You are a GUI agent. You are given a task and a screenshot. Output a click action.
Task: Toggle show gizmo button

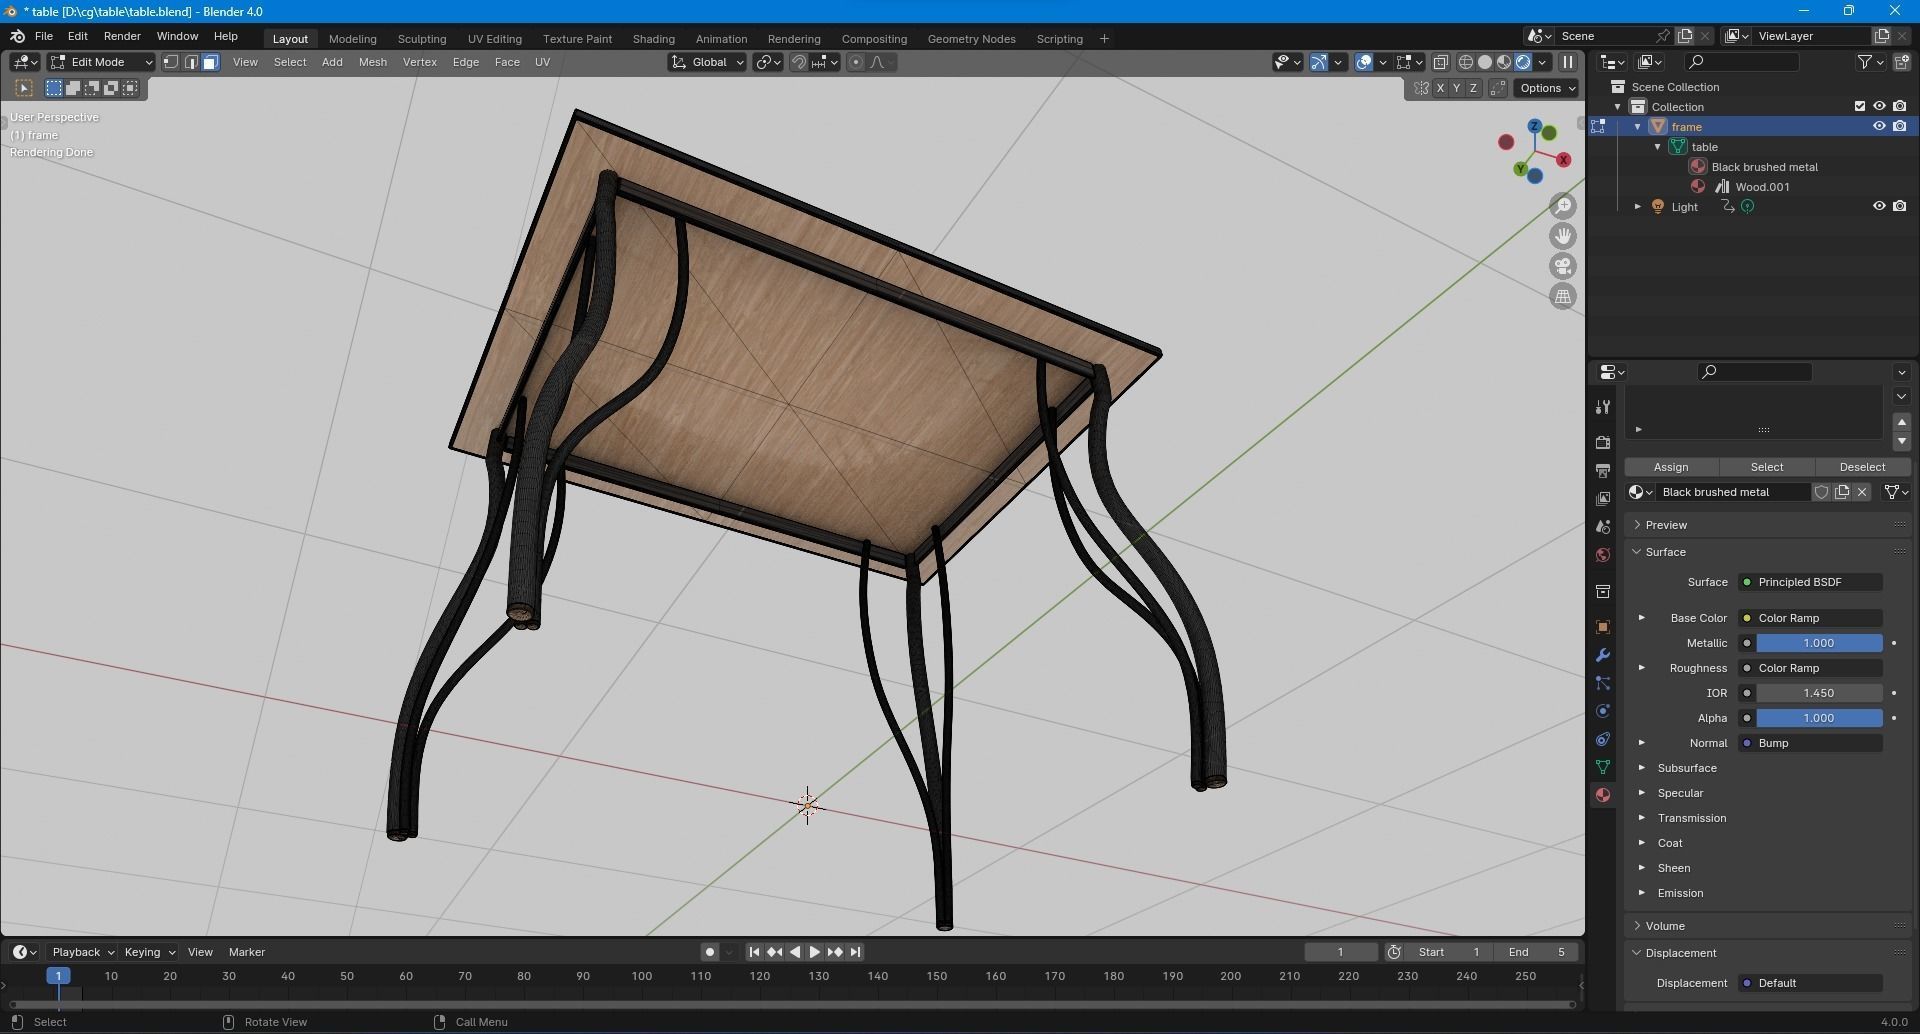click(x=1319, y=62)
